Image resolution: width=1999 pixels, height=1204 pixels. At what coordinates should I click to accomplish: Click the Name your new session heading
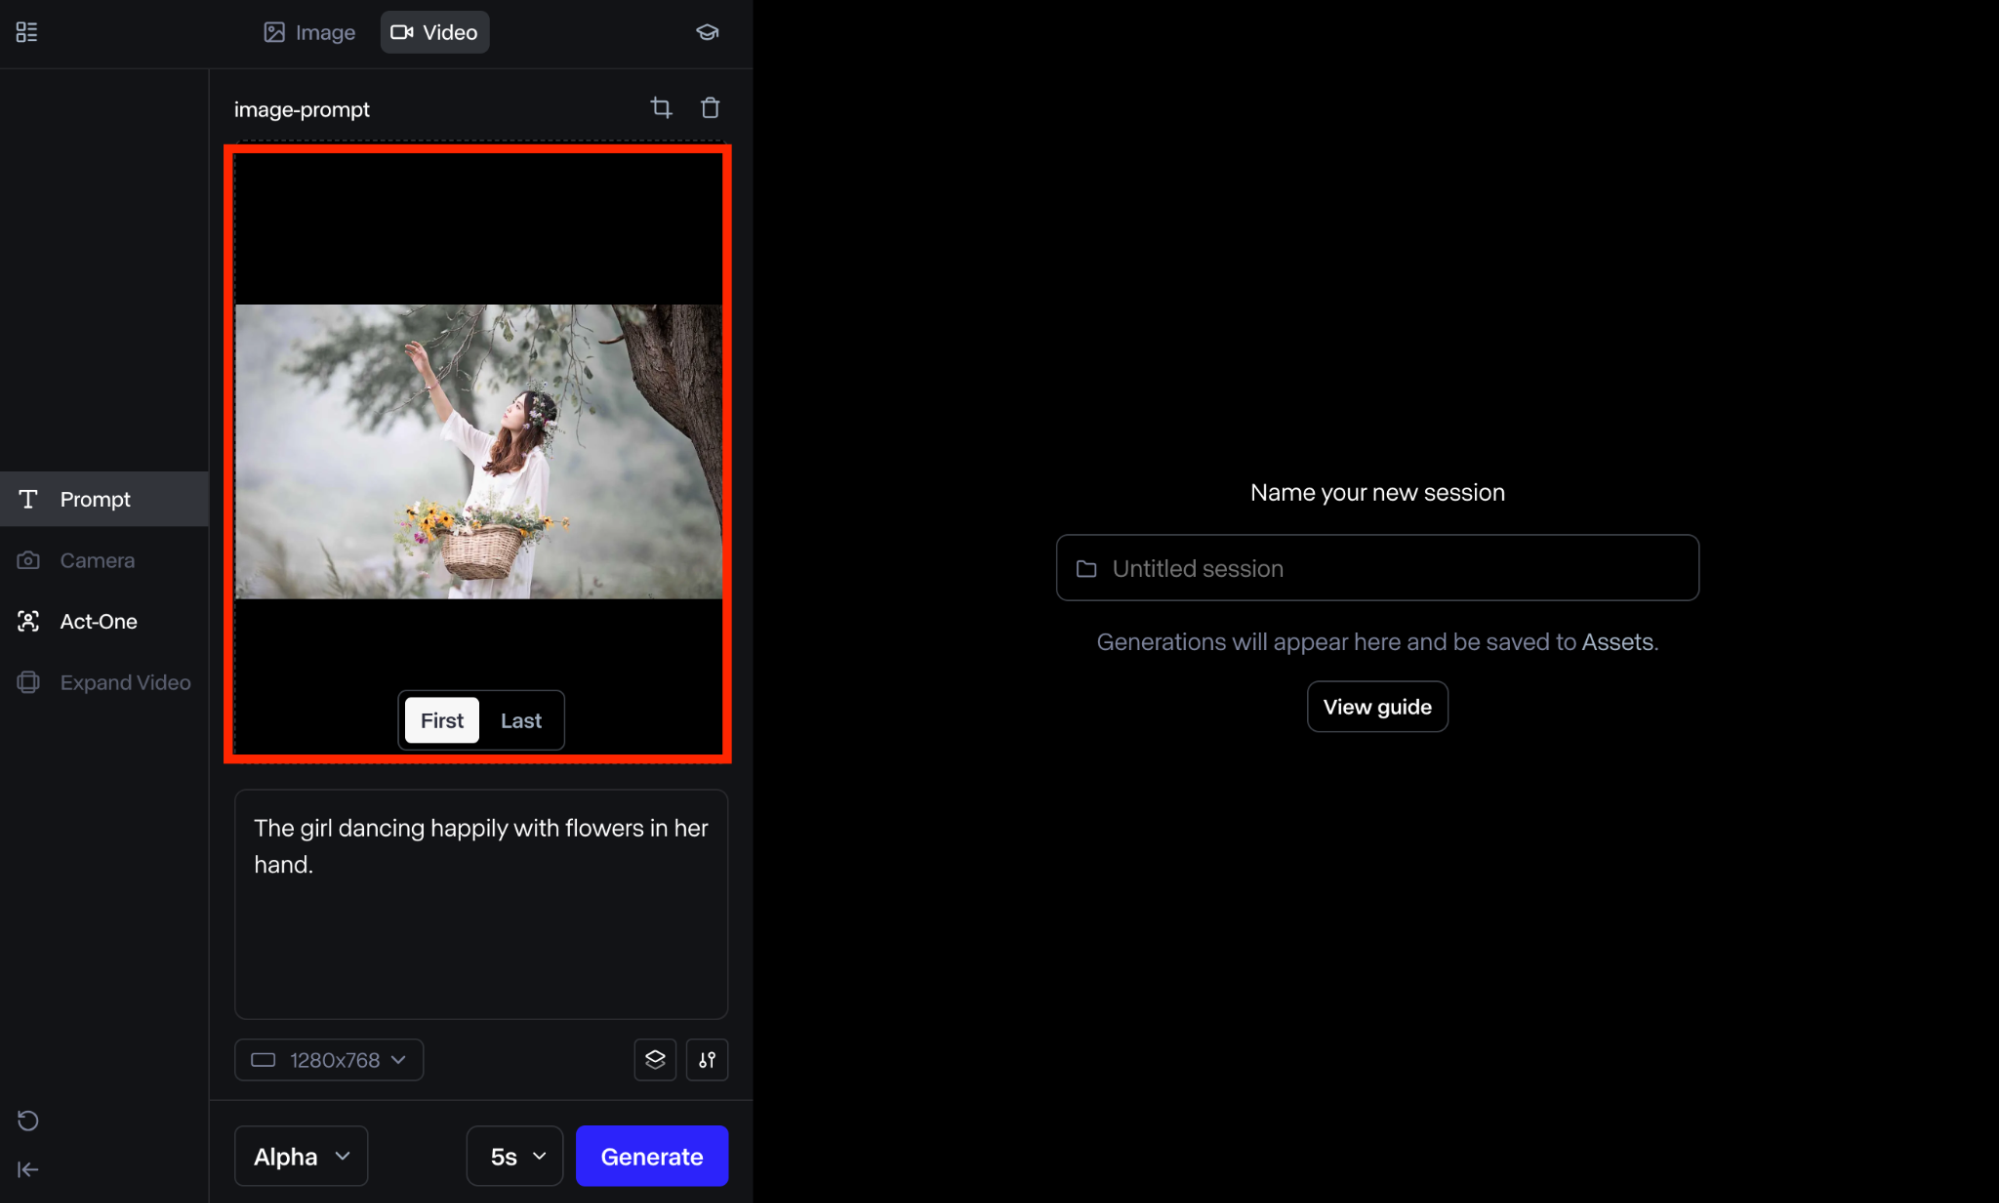click(1377, 492)
